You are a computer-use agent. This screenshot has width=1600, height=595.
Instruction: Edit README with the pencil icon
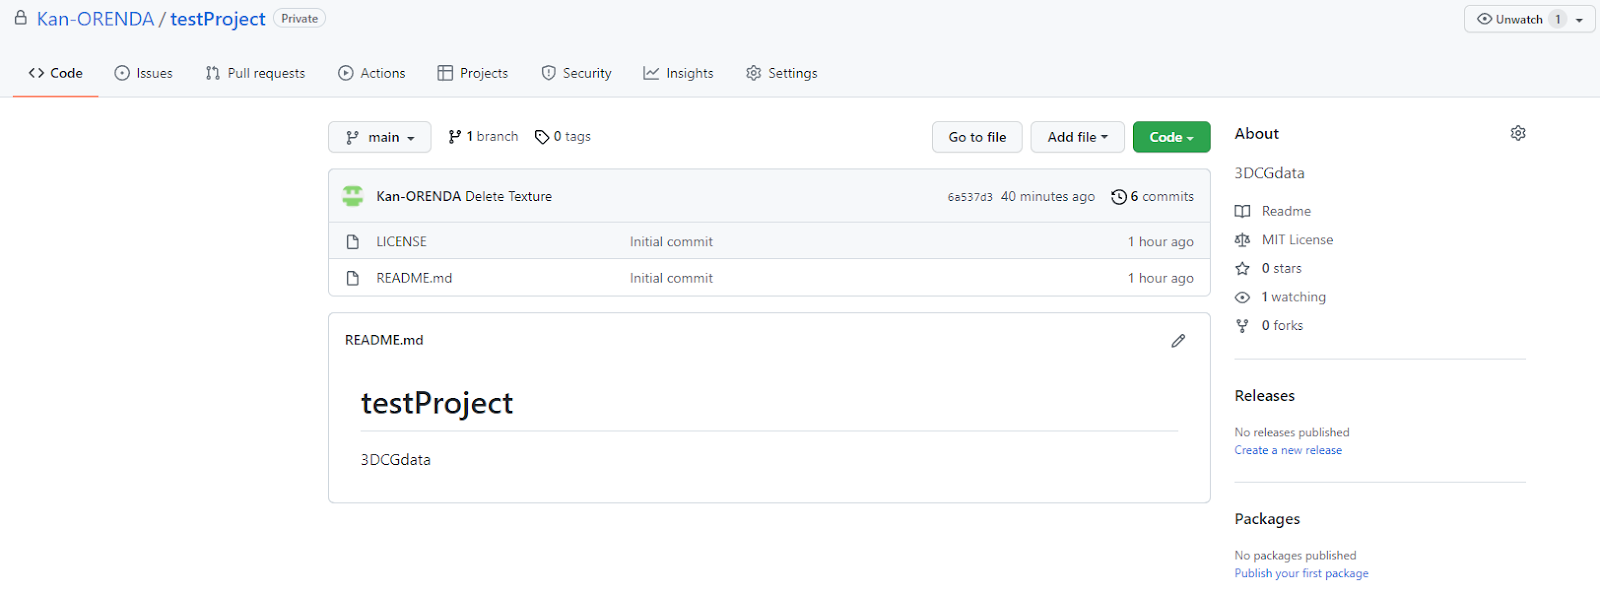(x=1178, y=341)
